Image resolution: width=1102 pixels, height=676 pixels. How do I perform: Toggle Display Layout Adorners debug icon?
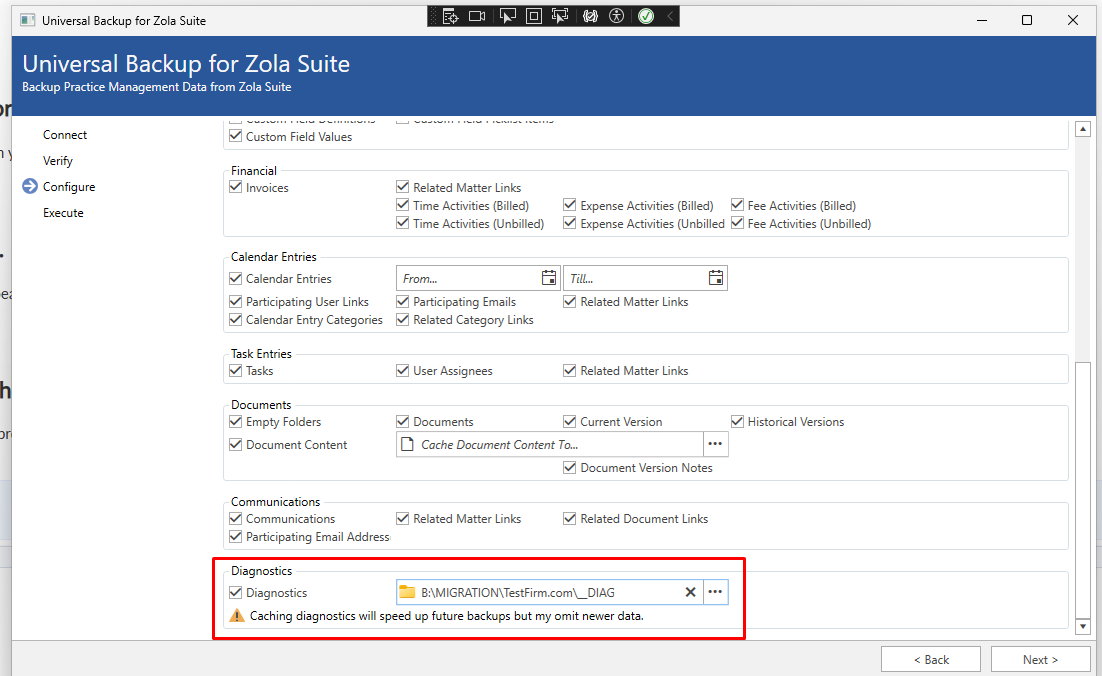(534, 16)
